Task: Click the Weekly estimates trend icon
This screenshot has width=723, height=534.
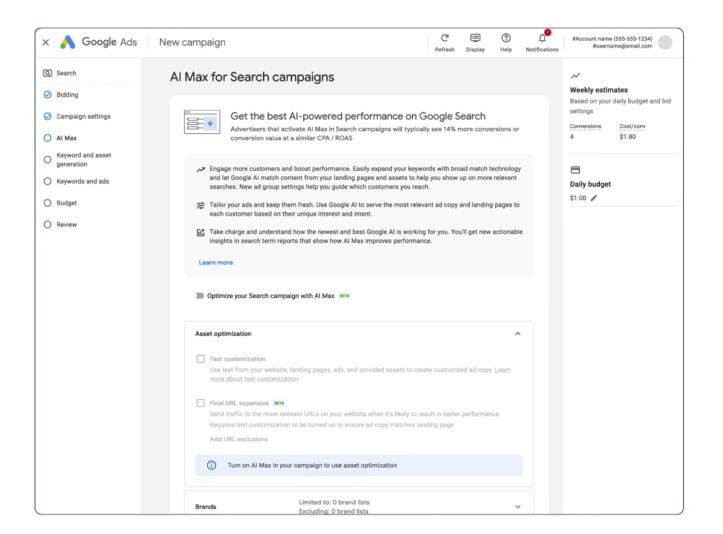Action: (x=575, y=76)
